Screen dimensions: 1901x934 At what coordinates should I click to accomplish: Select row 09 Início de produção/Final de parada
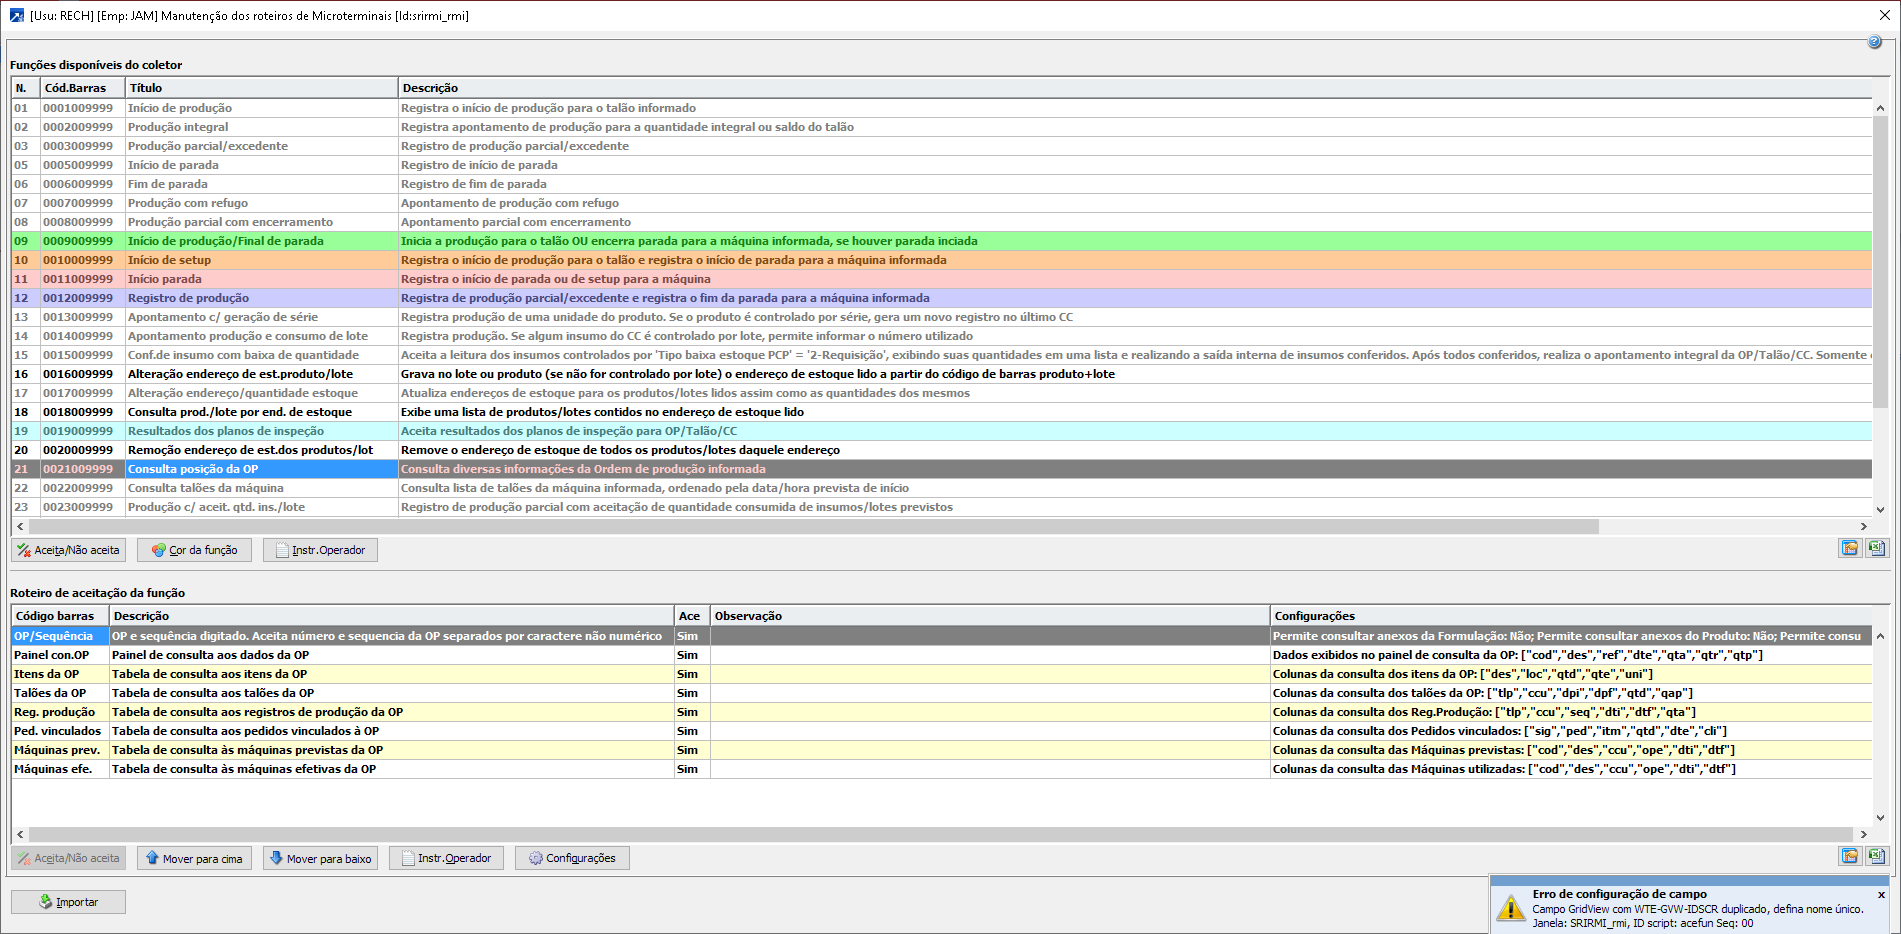coord(225,241)
